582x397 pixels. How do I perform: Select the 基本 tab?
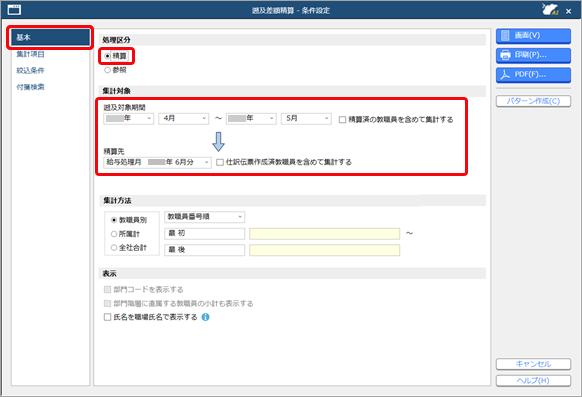coord(50,37)
